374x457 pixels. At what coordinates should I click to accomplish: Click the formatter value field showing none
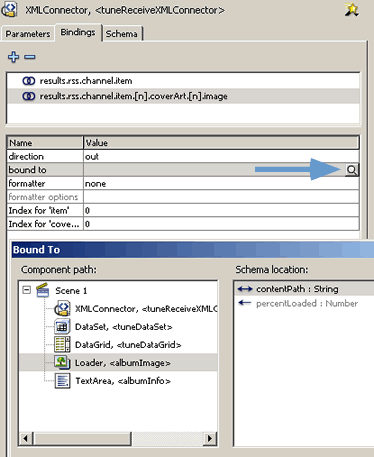(221, 184)
